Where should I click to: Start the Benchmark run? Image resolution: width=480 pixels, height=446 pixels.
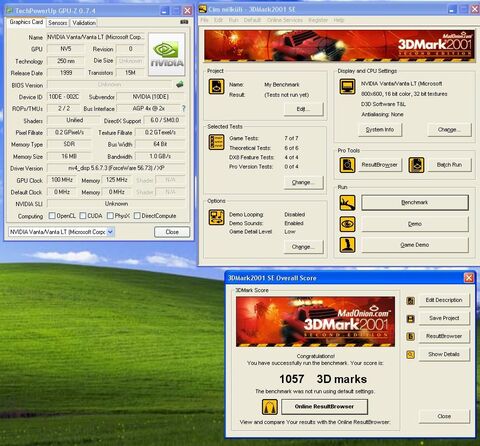(415, 203)
